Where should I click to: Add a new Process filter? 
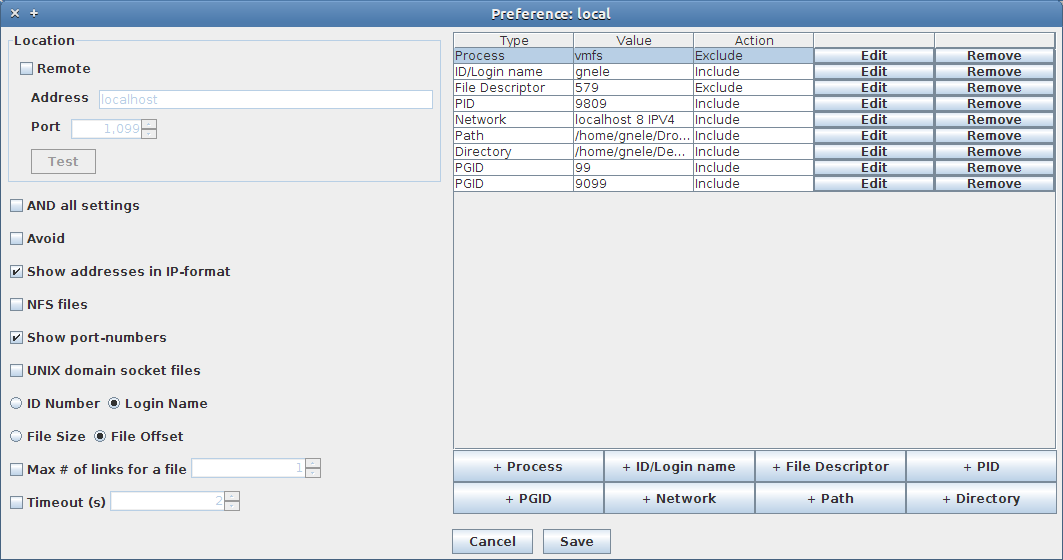[528, 466]
